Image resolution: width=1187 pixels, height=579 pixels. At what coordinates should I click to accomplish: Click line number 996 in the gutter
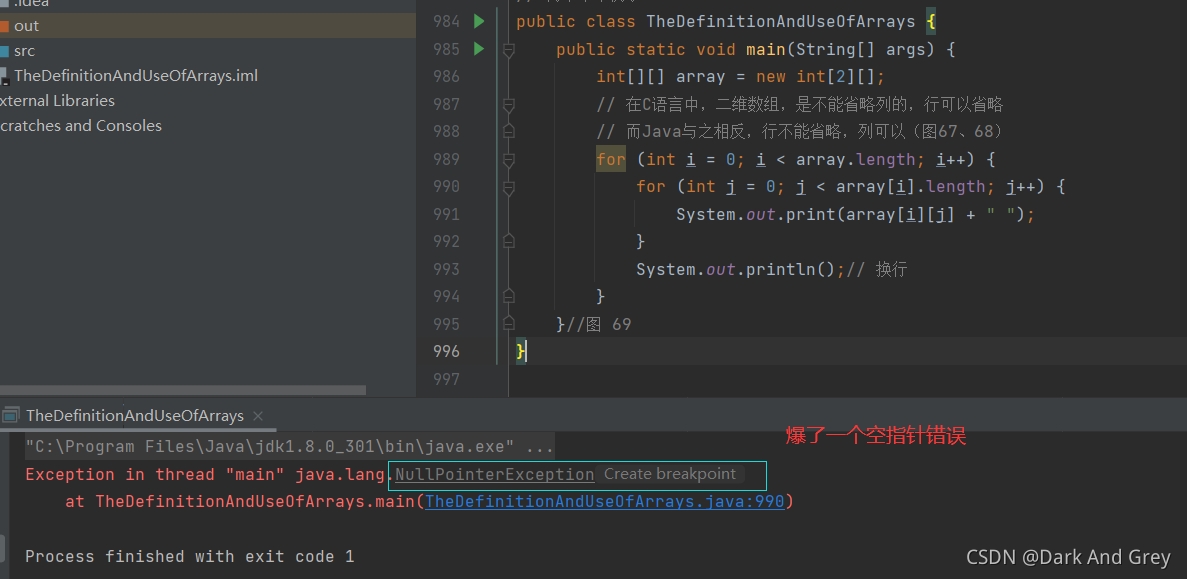coord(446,351)
